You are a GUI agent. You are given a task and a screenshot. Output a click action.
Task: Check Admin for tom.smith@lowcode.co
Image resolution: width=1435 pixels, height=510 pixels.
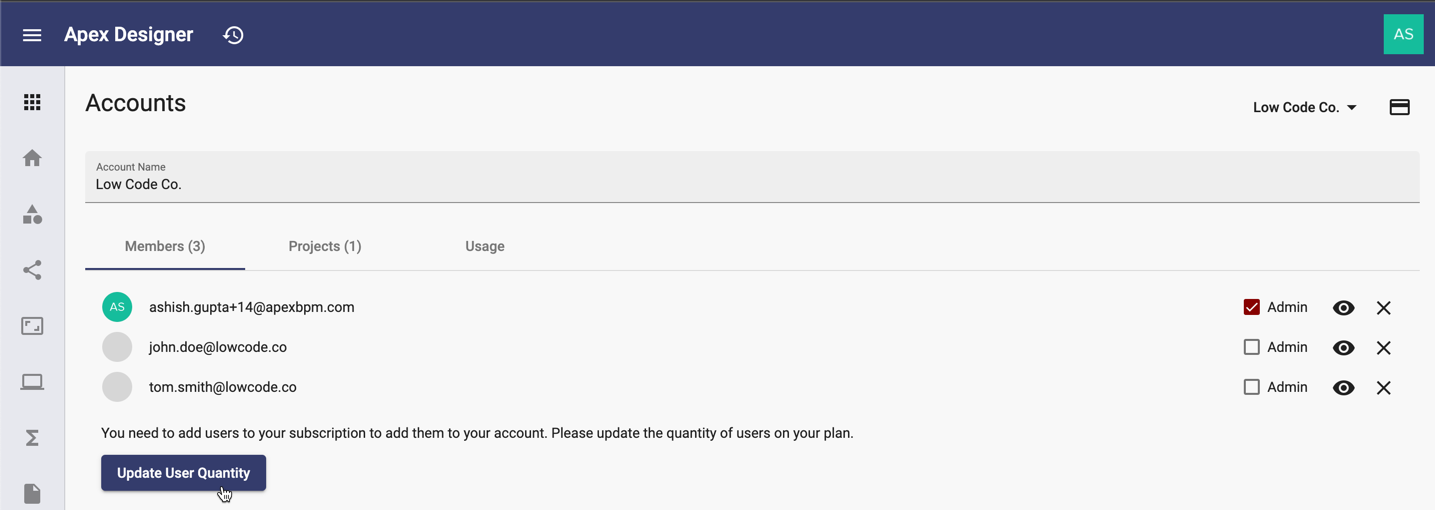click(x=1251, y=387)
